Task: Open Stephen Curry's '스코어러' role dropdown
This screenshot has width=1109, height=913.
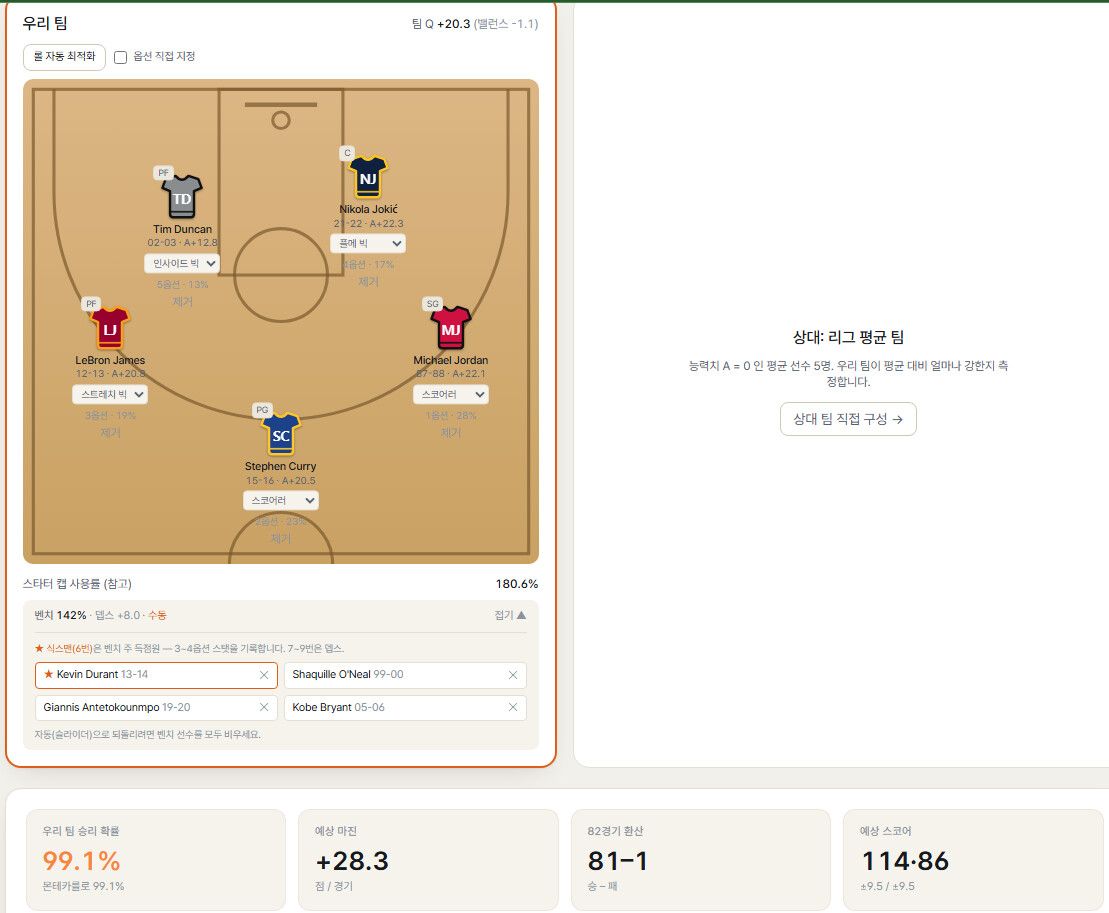Action: click(281, 501)
